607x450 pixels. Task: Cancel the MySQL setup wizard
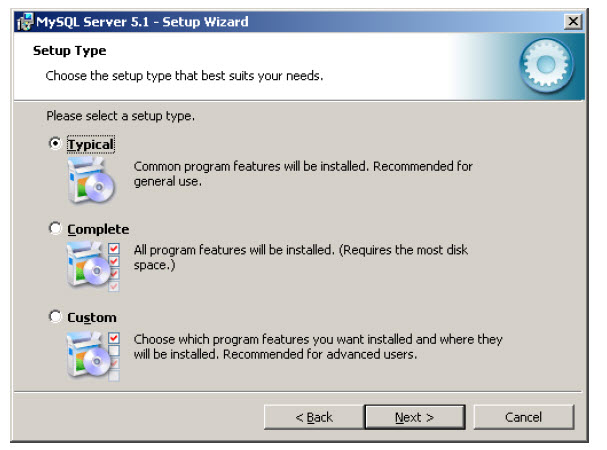pyautogui.click(x=523, y=417)
